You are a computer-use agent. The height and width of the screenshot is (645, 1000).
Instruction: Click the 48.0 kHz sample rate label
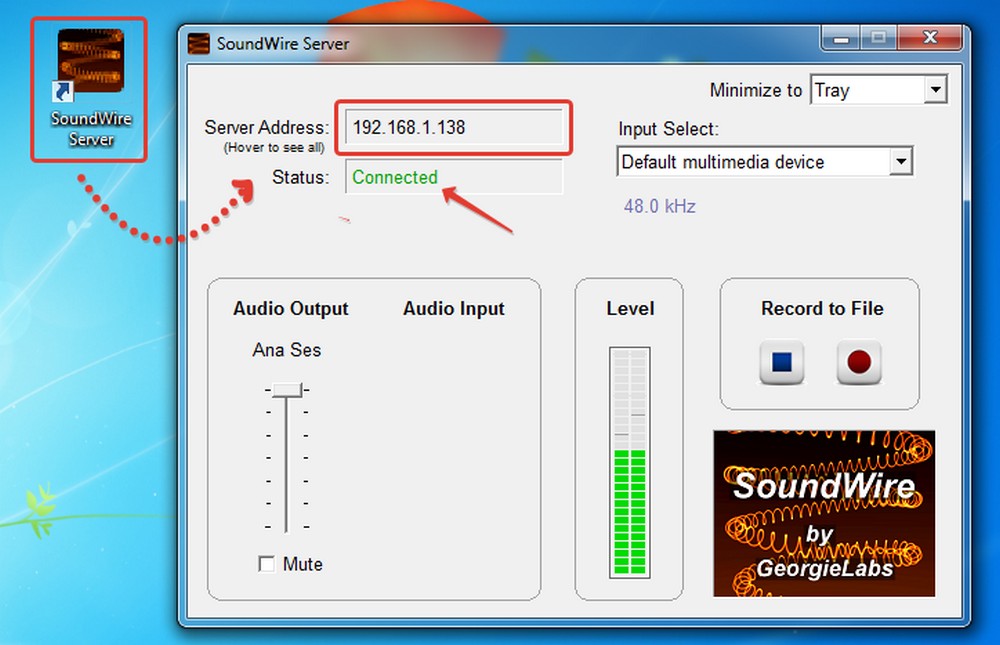click(659, 207)
